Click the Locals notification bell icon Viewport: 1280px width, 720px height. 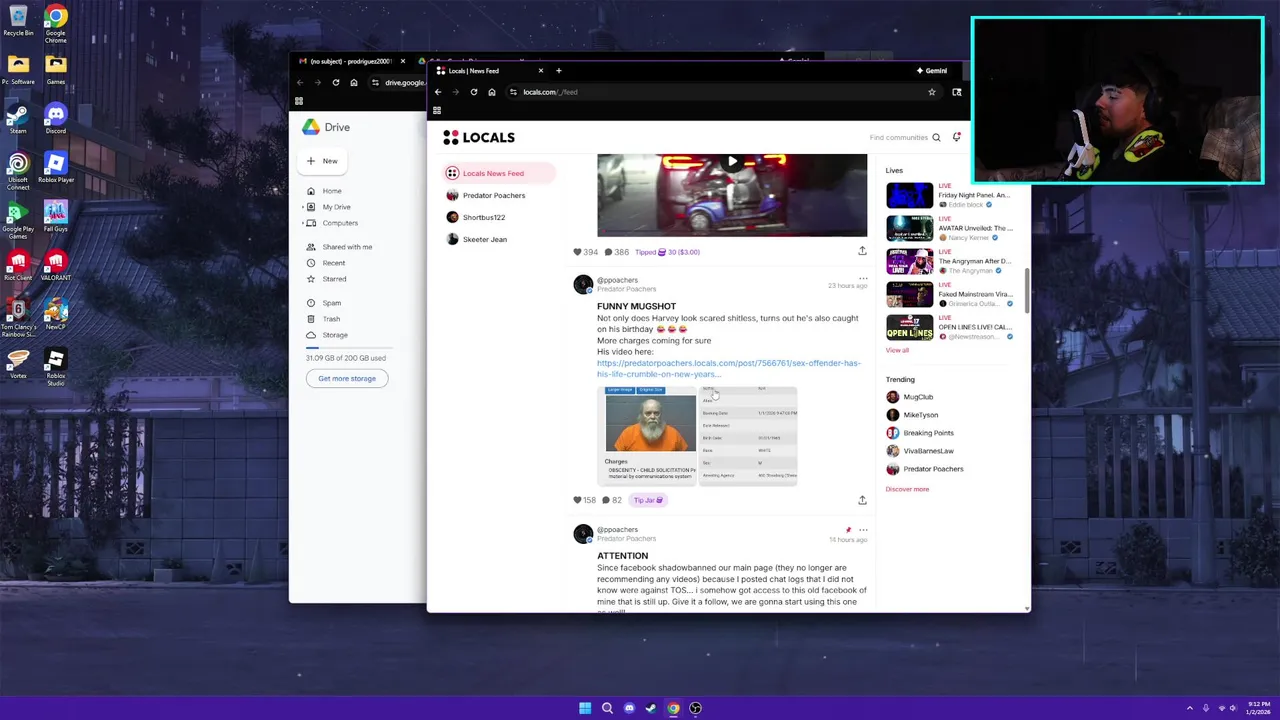click(x=956, y=137)
